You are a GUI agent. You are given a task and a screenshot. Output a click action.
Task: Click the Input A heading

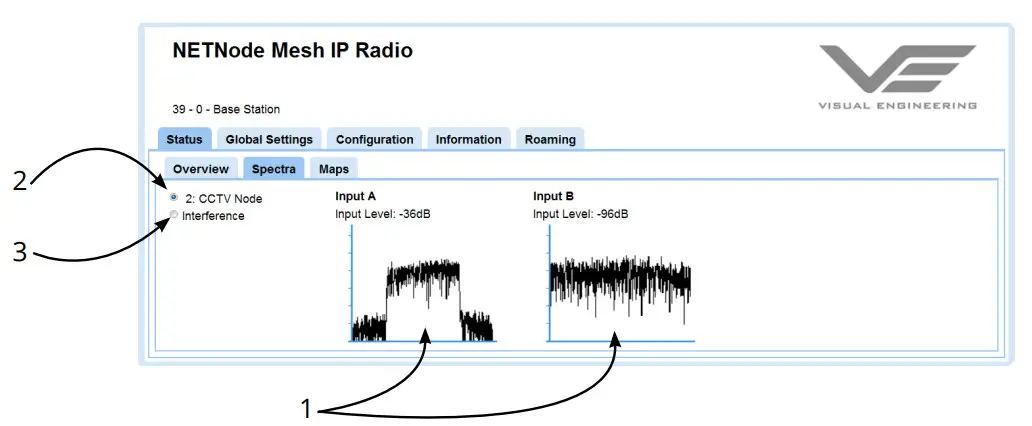[355, 196]
